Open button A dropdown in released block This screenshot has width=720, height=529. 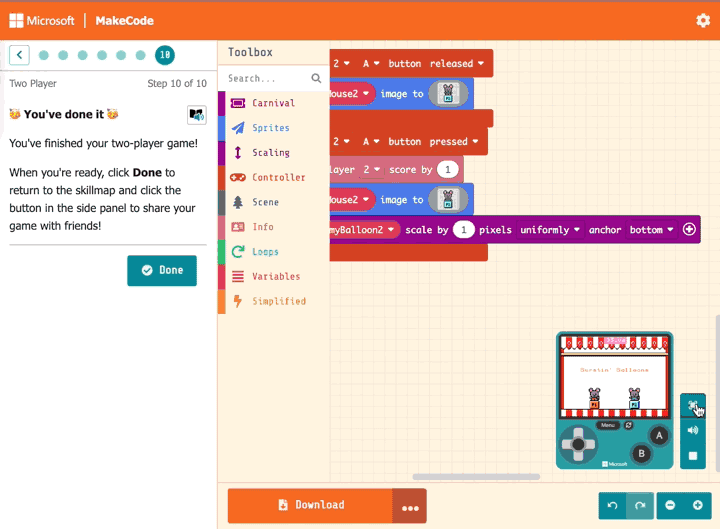click(x=371, y=63)
